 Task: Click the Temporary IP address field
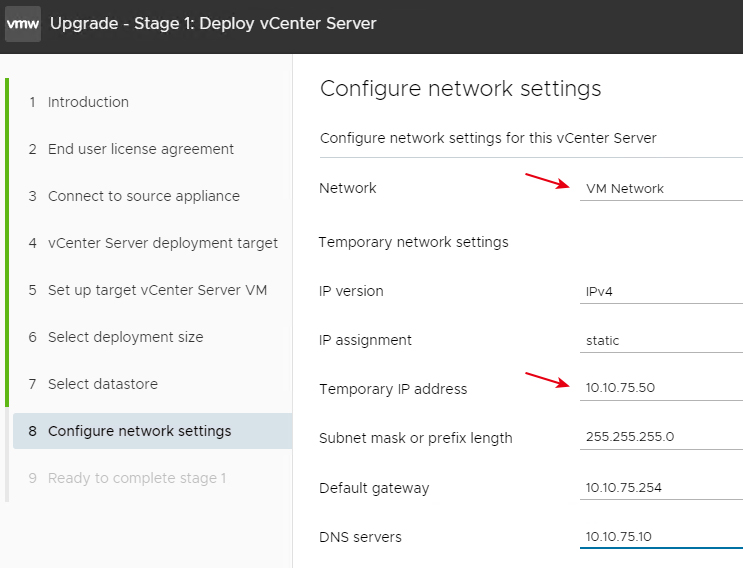(661, 388)
